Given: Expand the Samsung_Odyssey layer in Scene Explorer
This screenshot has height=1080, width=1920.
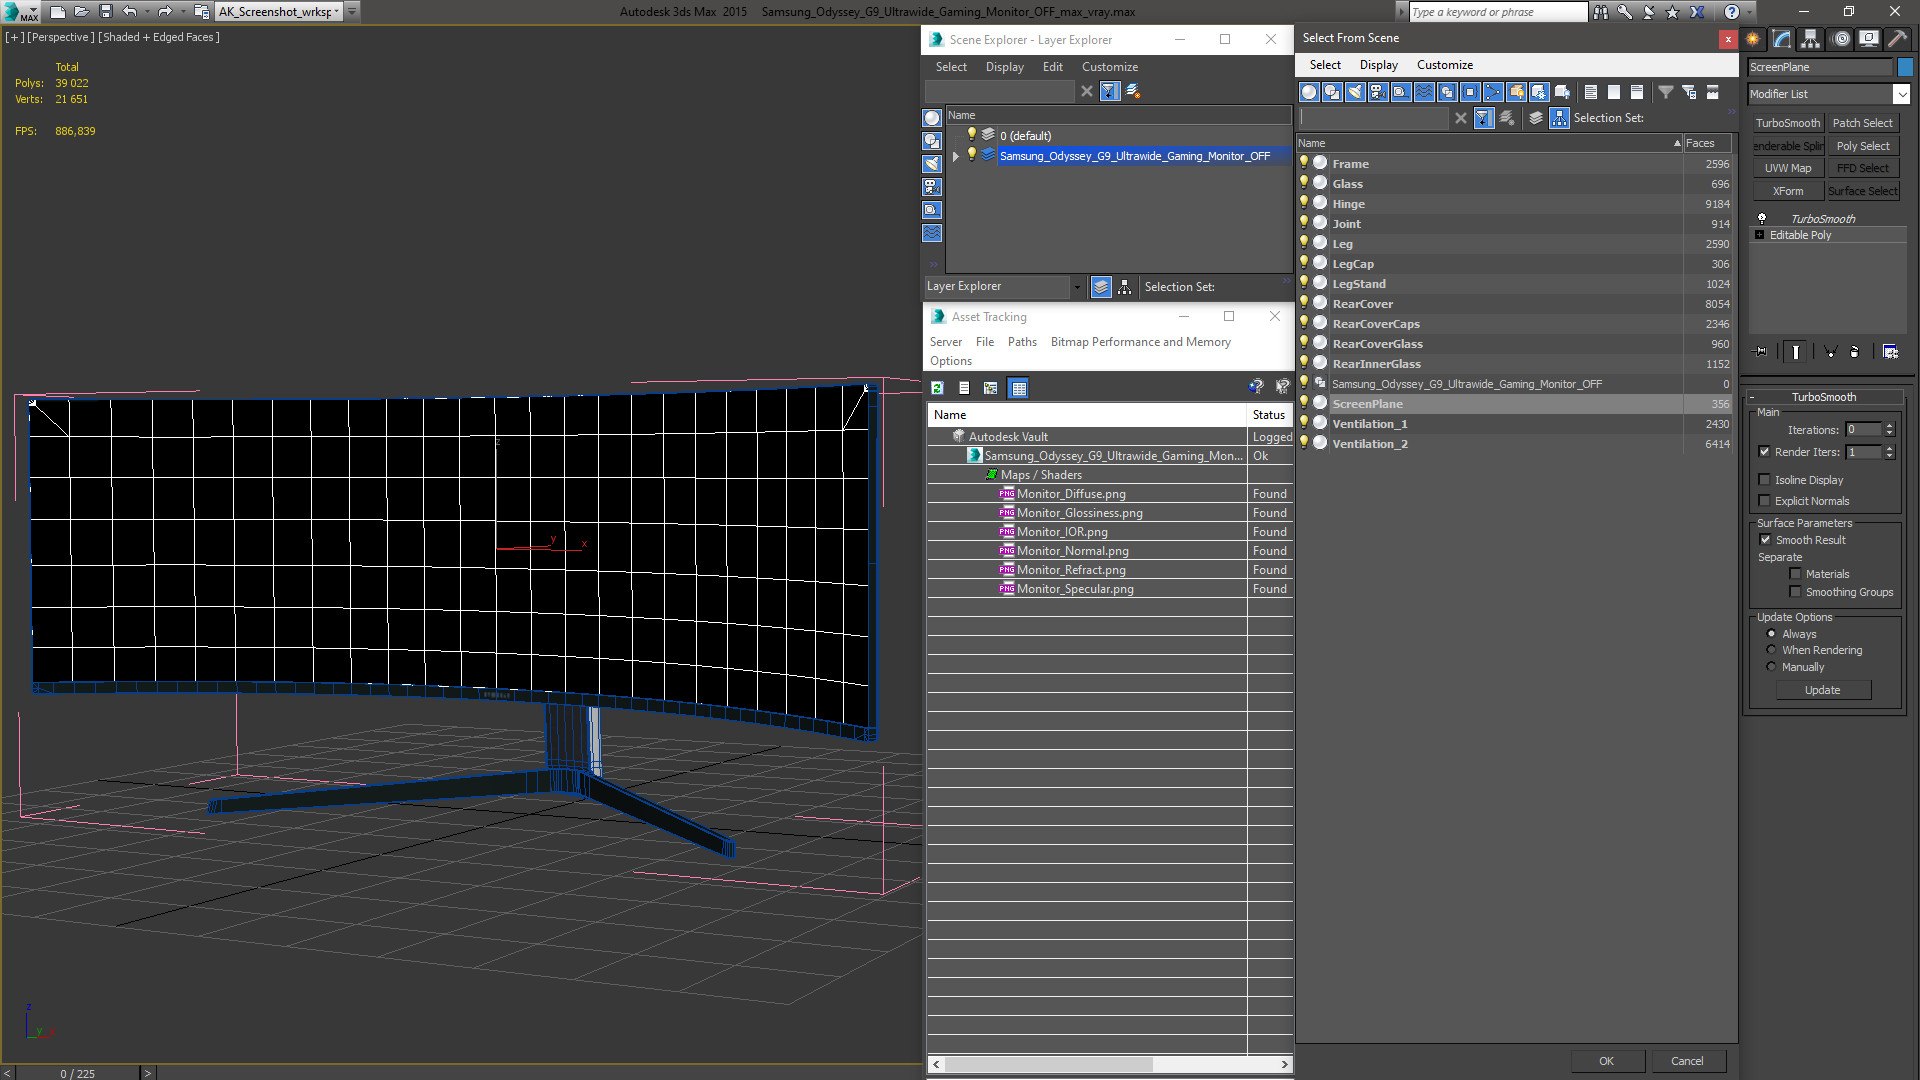Looking at the screenshot, I should click(956, 156).
